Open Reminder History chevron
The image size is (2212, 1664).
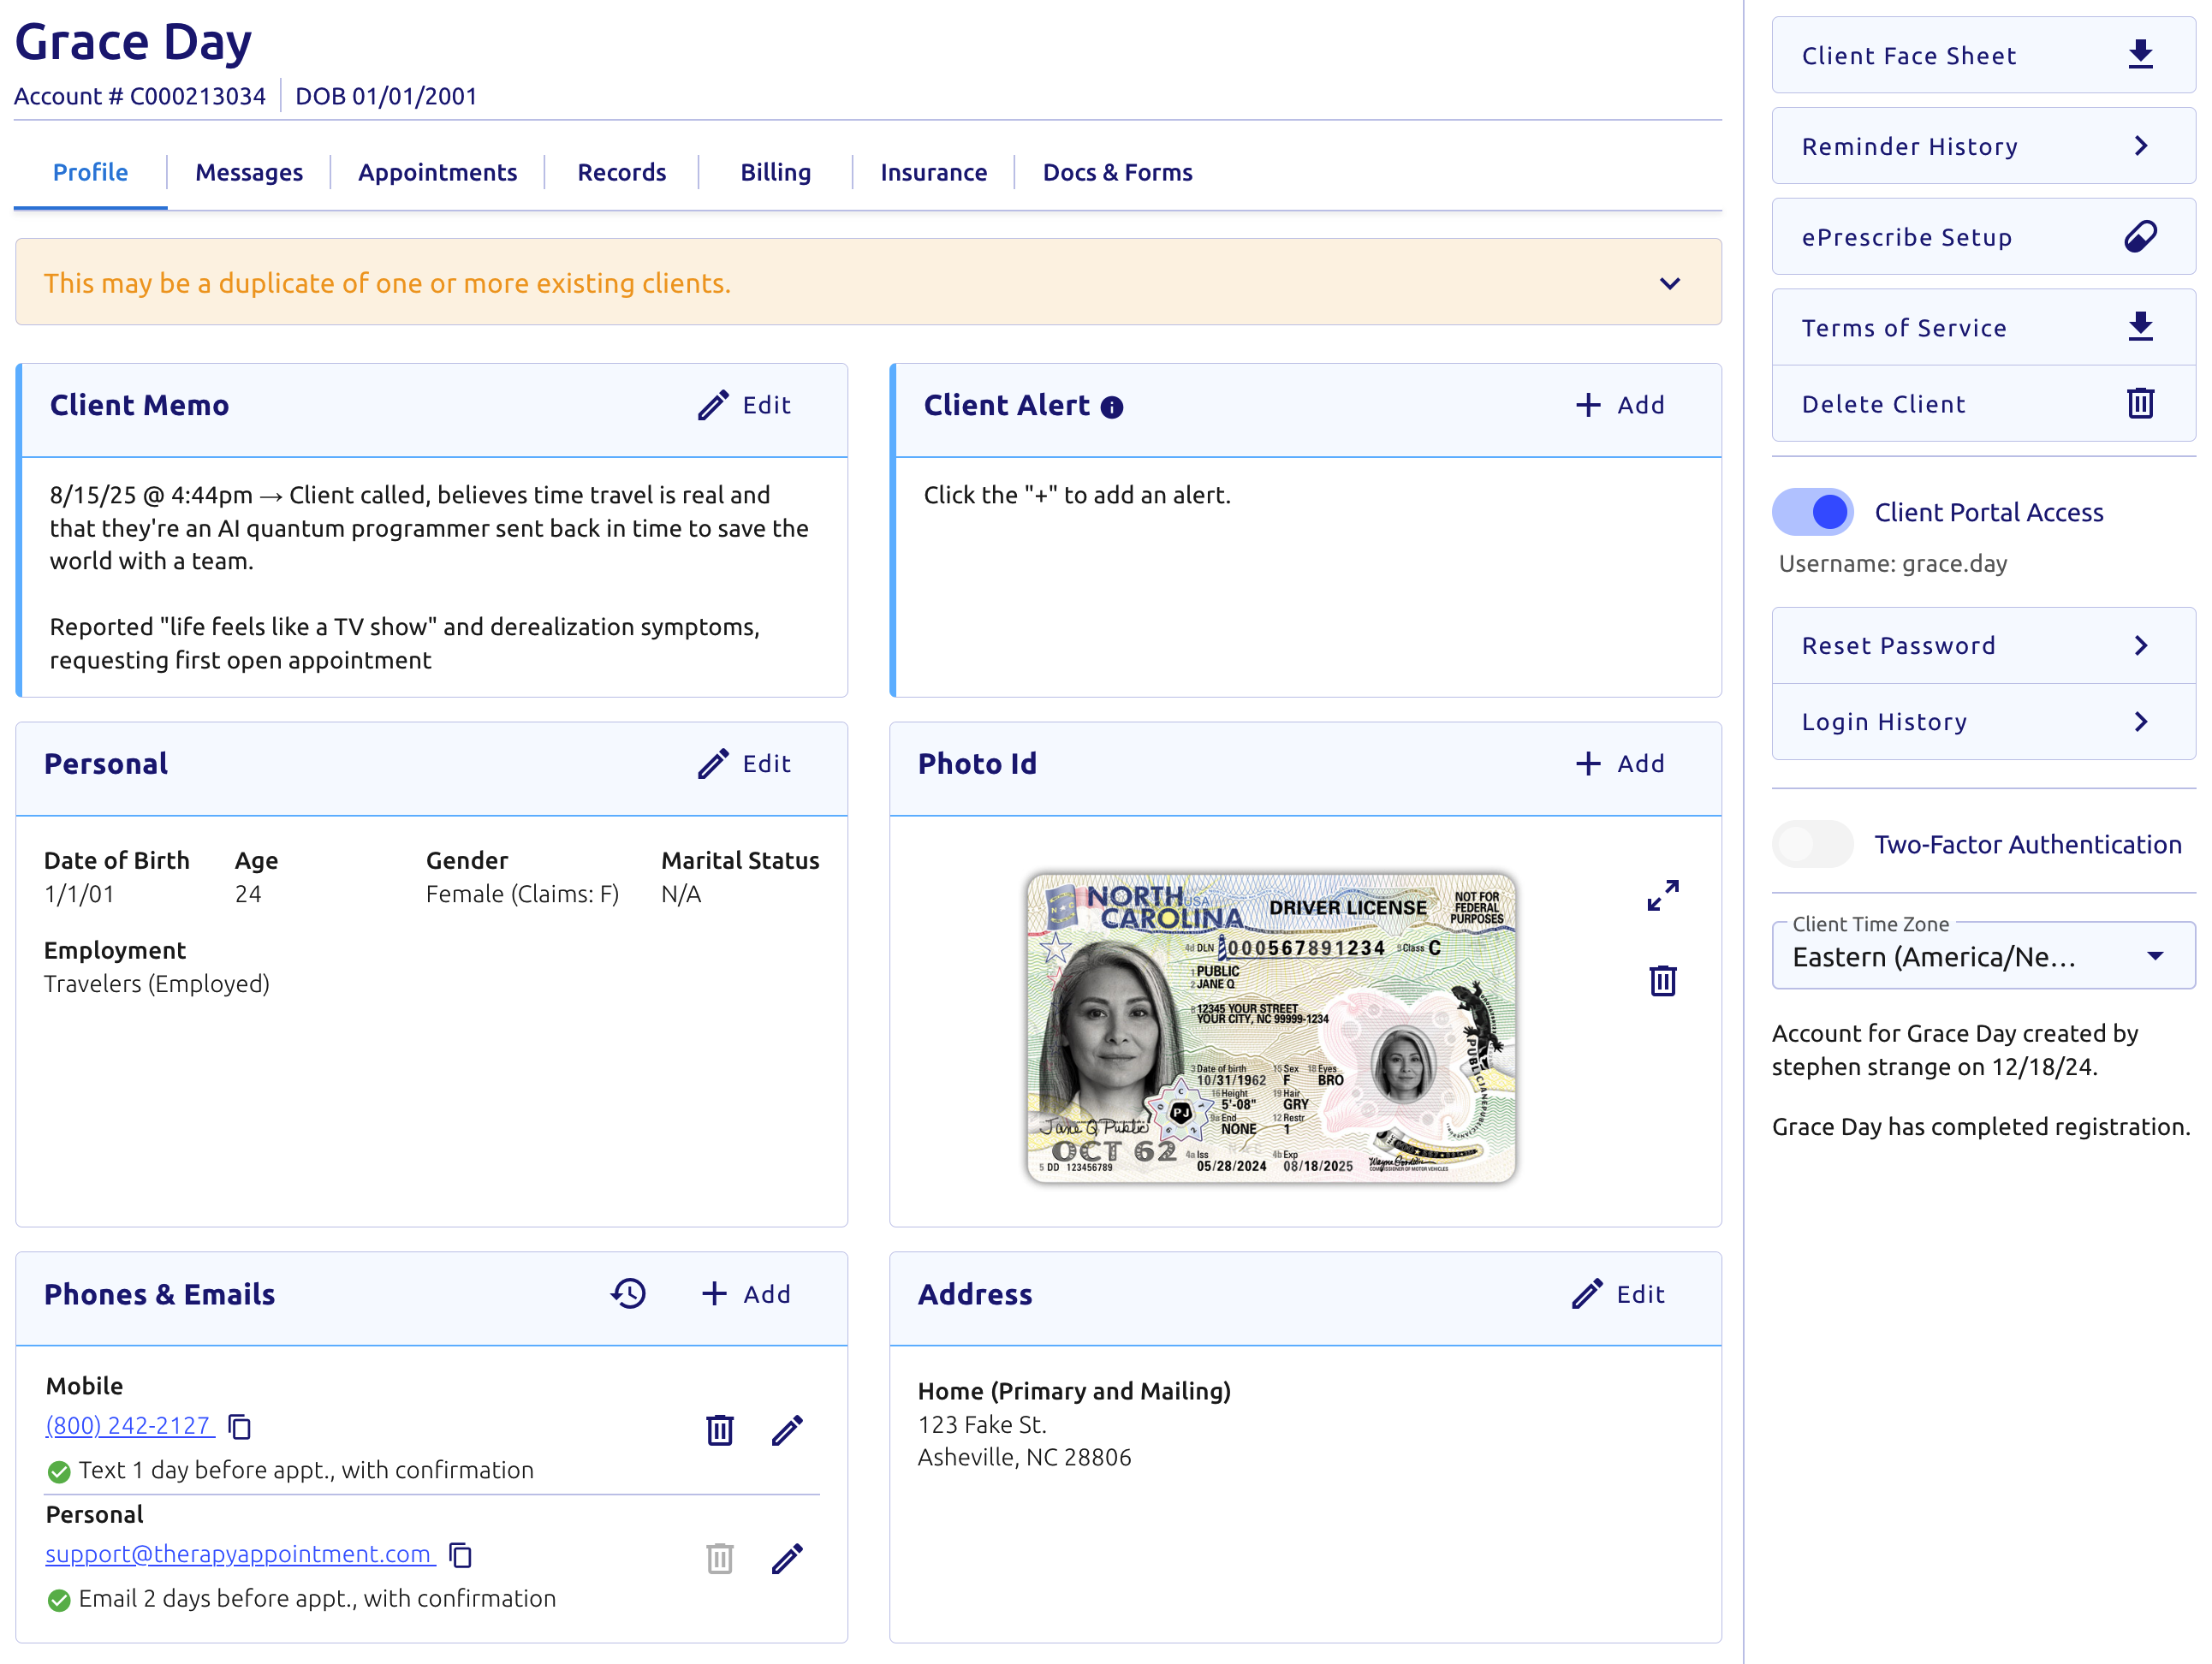[x=2140, y=146]
